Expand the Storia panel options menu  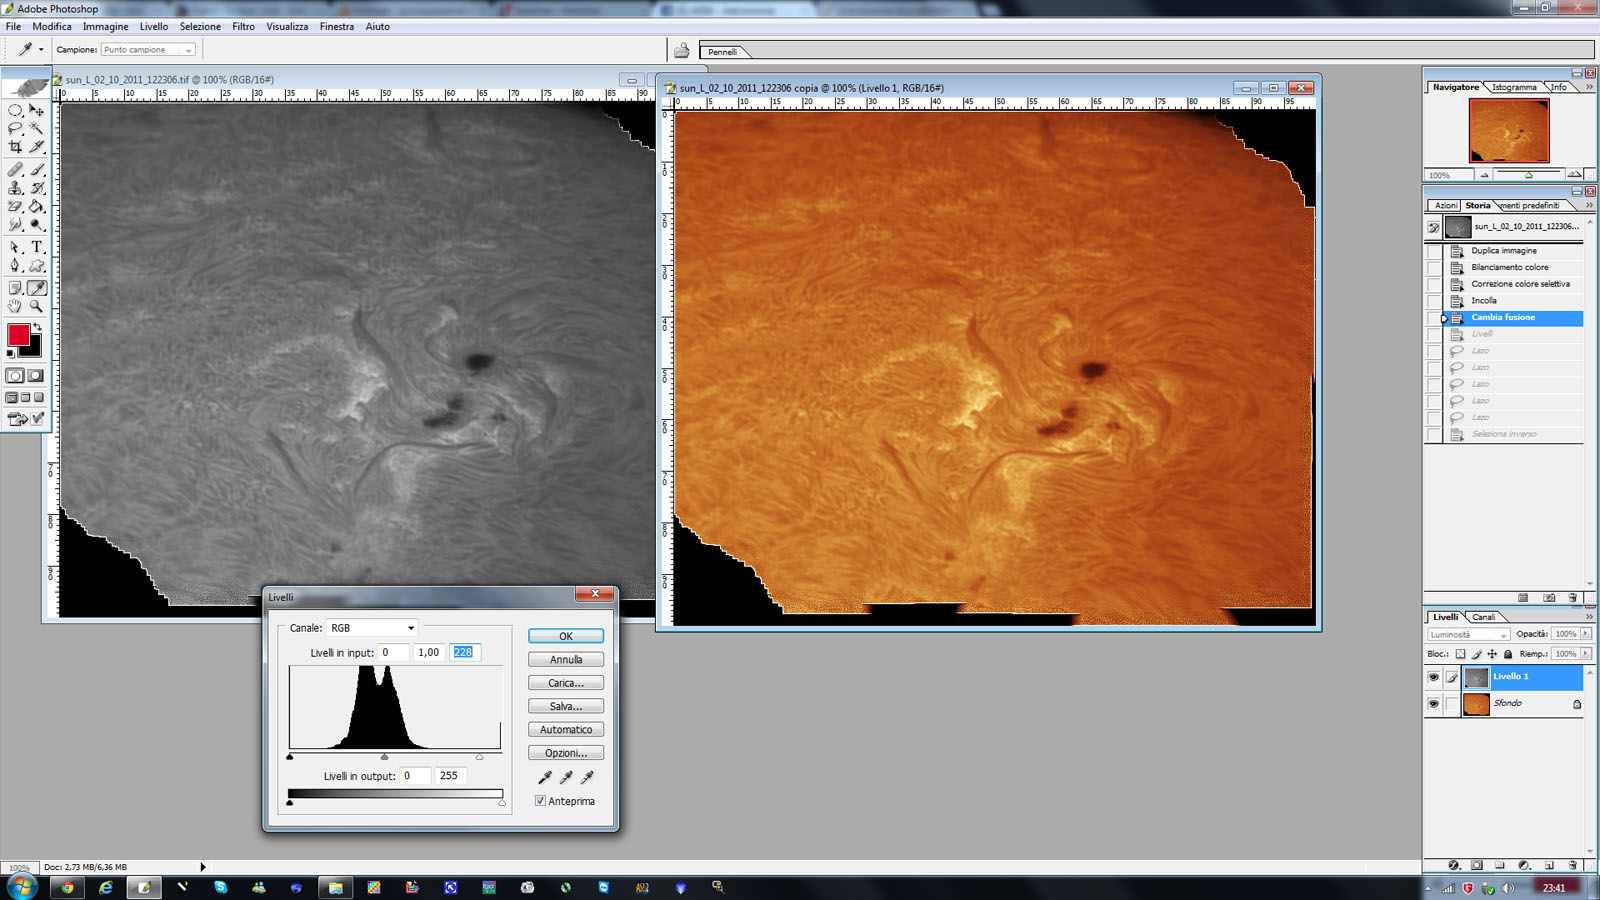[x=1589, y=205]
